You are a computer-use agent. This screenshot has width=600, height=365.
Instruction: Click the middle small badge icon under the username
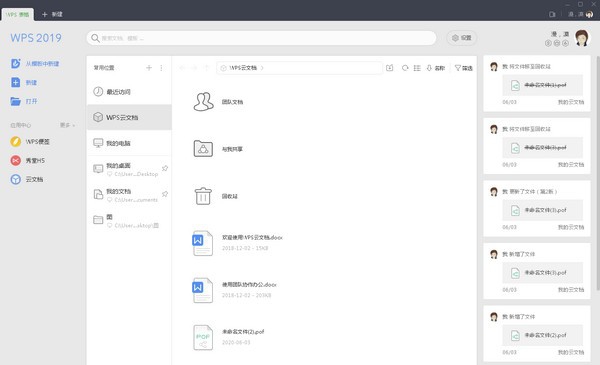click(x=557, y=43)
